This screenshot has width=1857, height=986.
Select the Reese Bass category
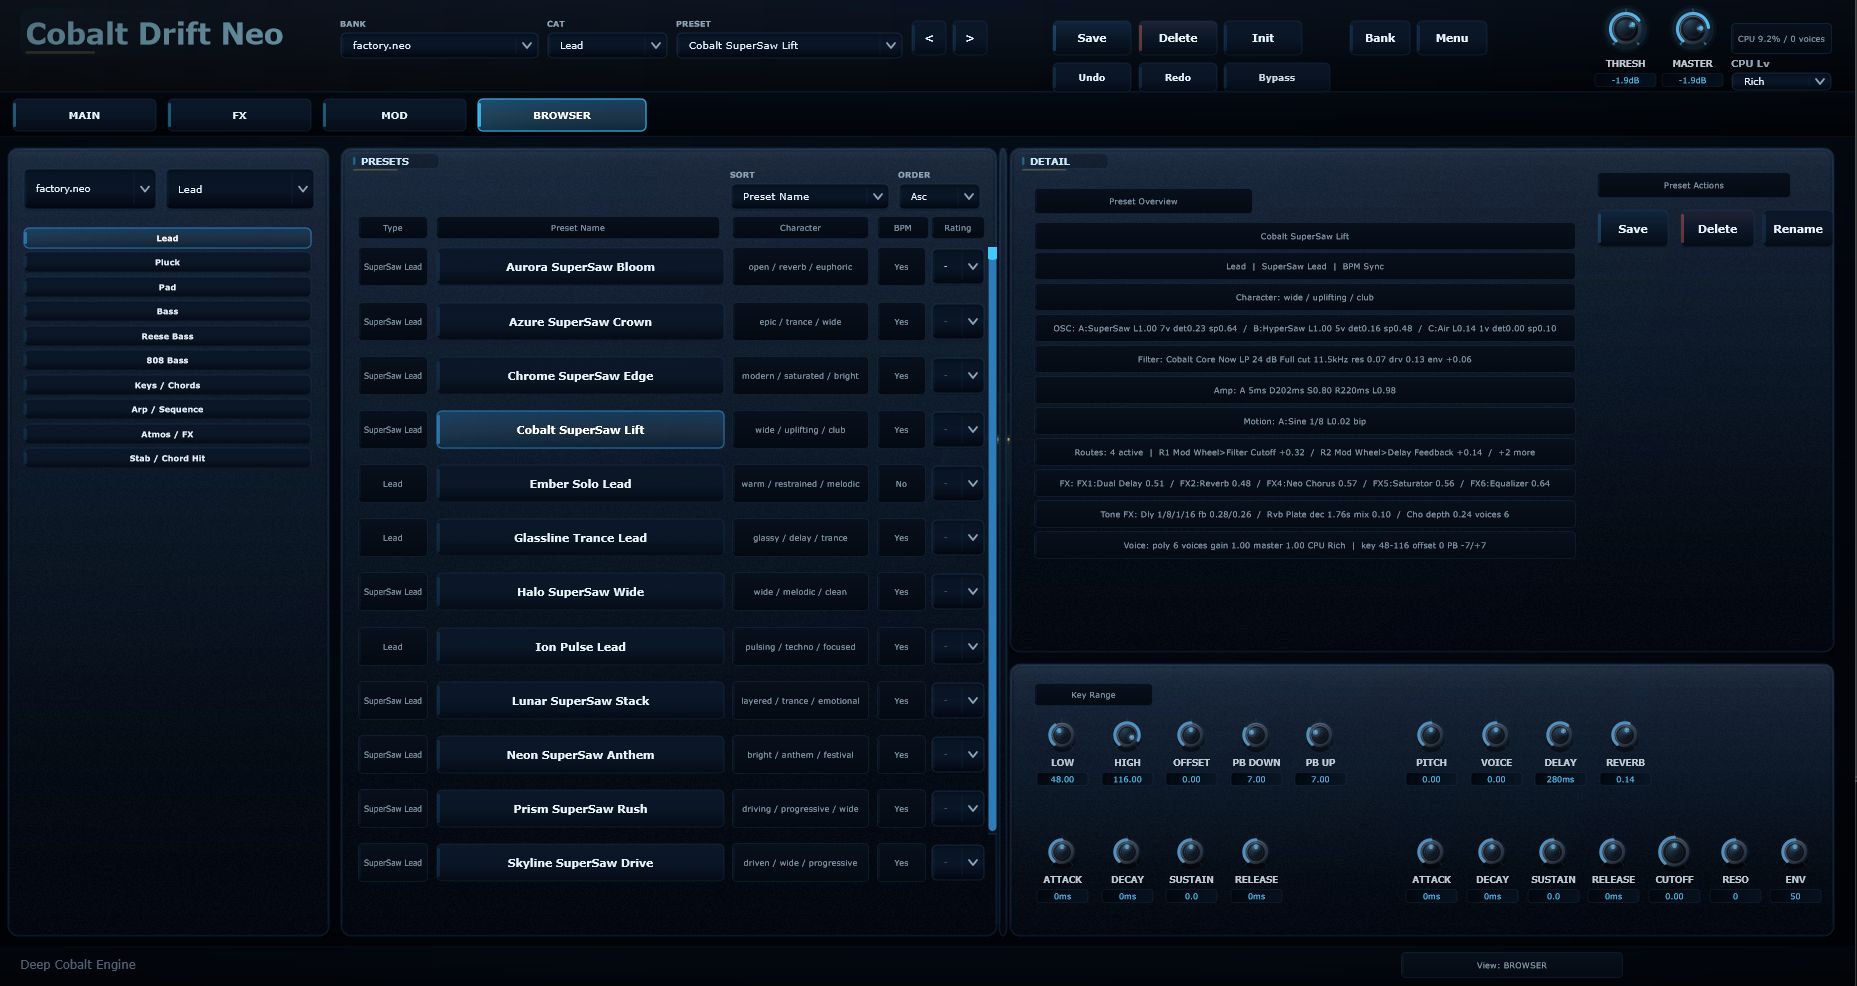tap(167, 336)
